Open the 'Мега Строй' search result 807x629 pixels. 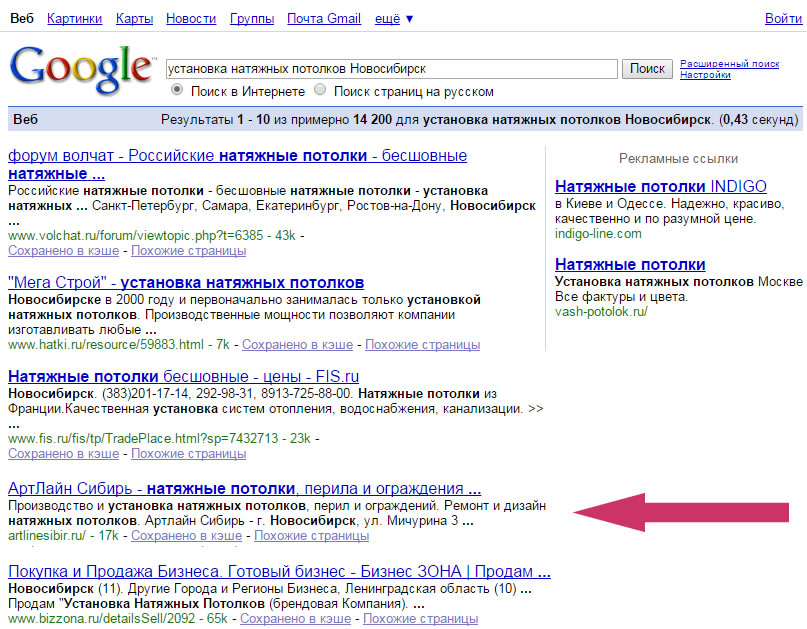(186, 283)
